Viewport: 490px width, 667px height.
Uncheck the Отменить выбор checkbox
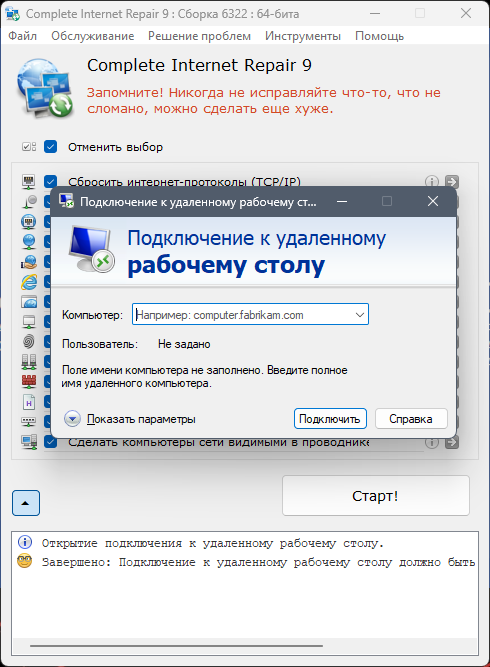[51, 147]
